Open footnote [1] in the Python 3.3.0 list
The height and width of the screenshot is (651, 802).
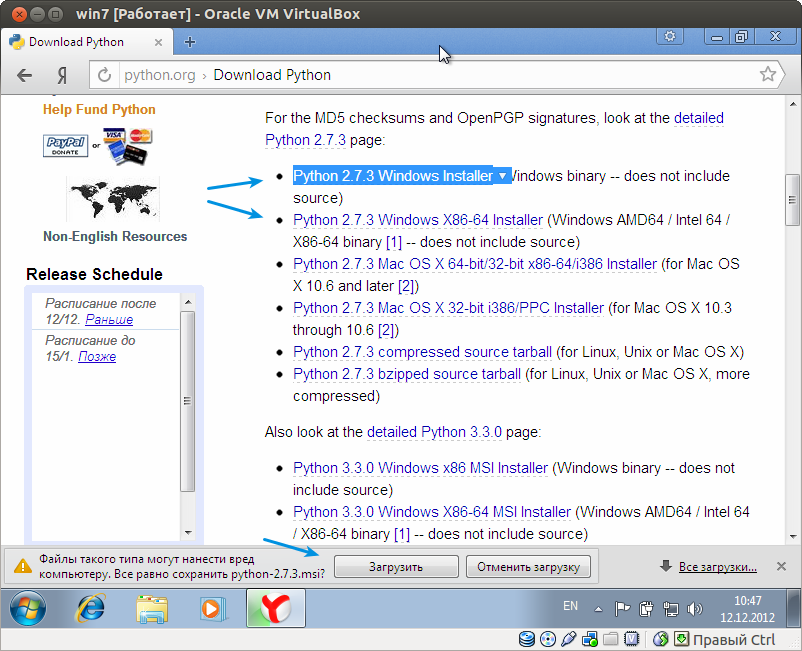coord(402,534)
